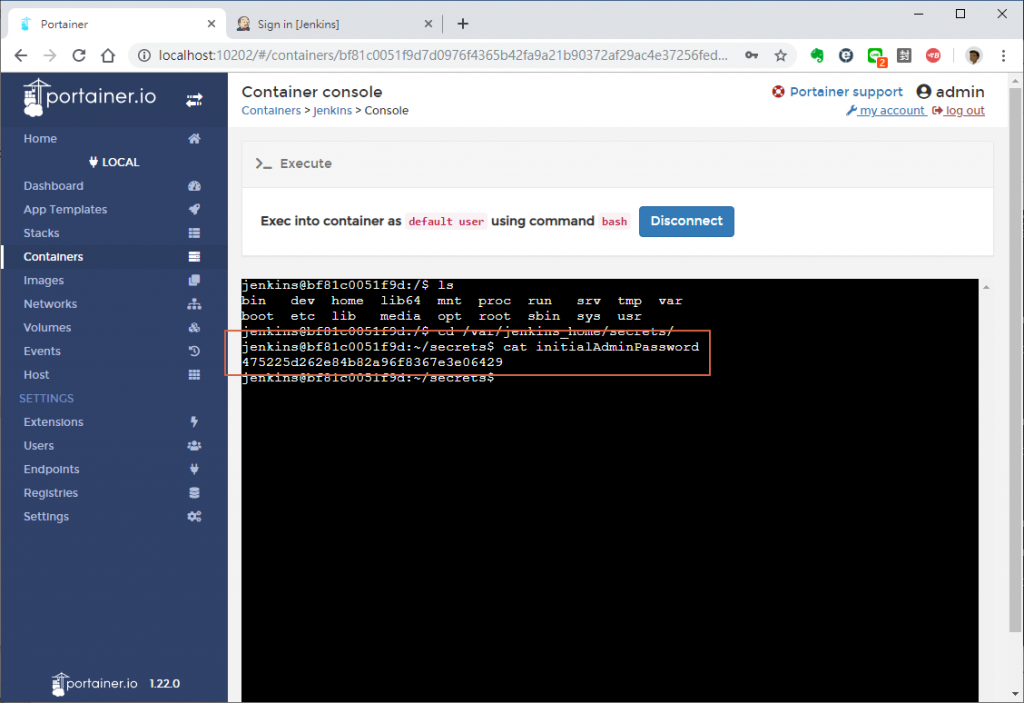This screenshot has height=703, width=1024.
Task: Click the Evernote elephant extension icon
Action: coord(817,56)
